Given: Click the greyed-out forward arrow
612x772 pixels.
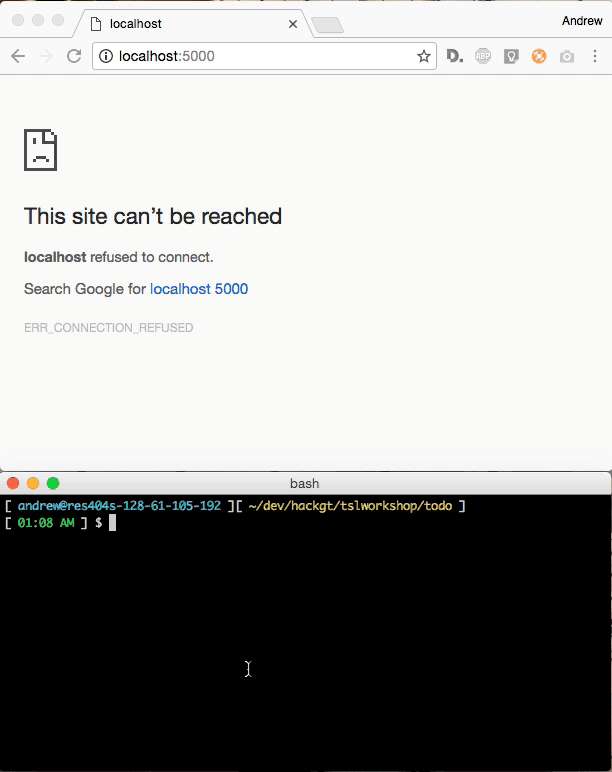Looking at the screenshot, I should 46,56.
